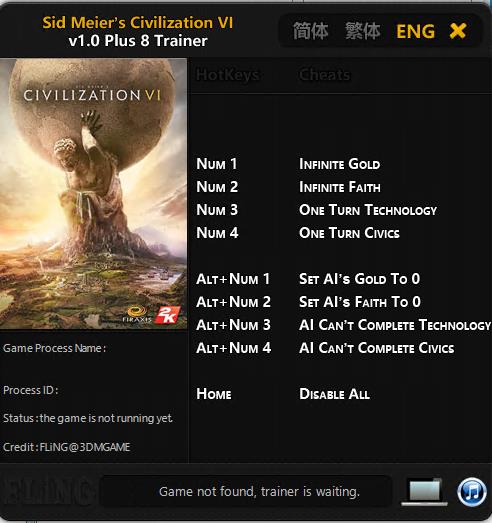The image size is (492, 523).
Task: Click the Cheats column header
Action: point(325,75)
